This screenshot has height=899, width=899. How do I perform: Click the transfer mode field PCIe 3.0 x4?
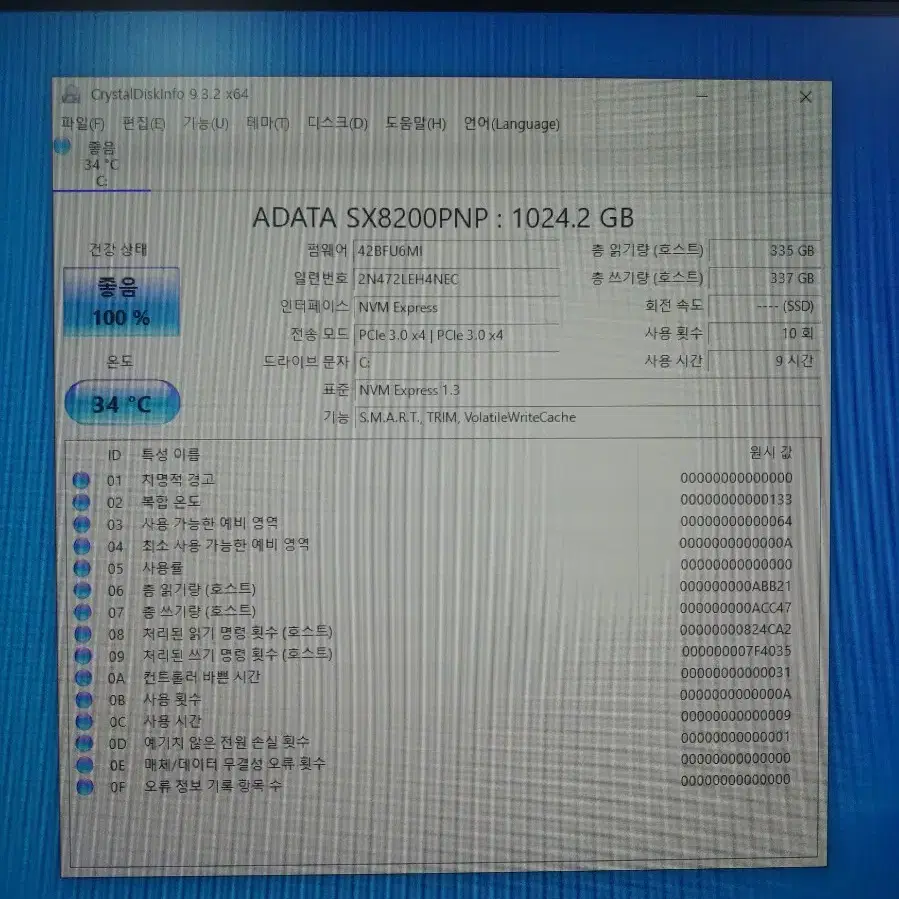coord(456,335)
